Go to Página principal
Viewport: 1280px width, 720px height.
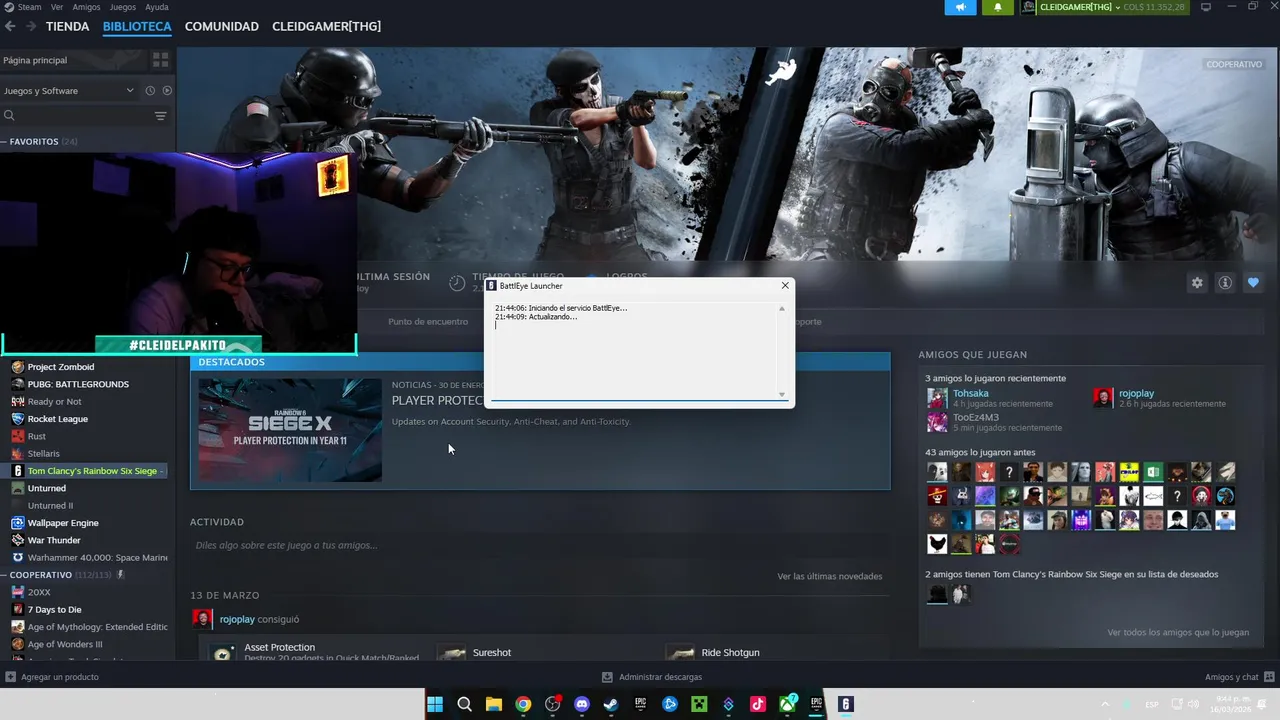(x=35, y=60)
